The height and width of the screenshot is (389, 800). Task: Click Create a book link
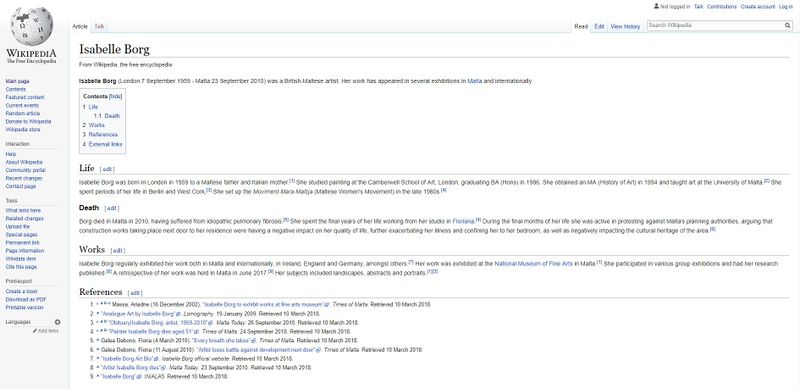(21, 291)
